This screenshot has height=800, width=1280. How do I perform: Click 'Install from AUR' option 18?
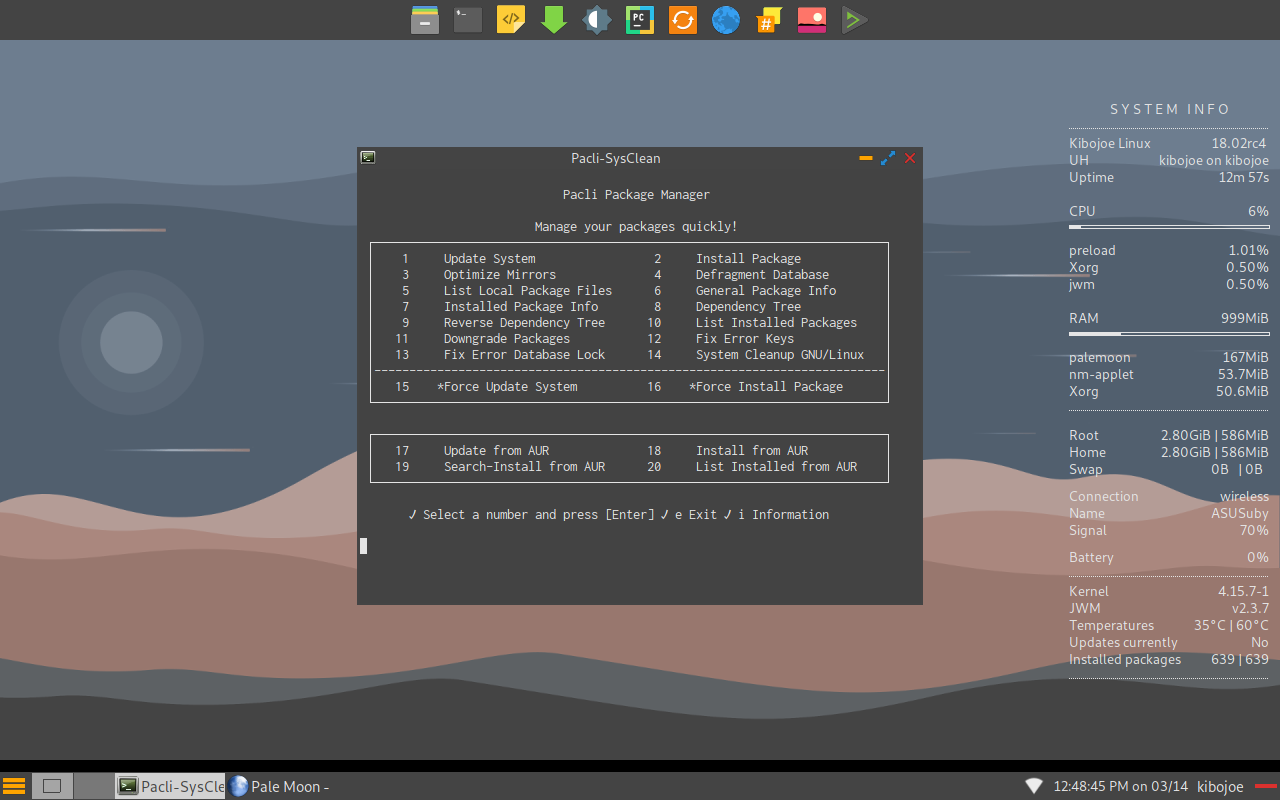coord(752,450)
